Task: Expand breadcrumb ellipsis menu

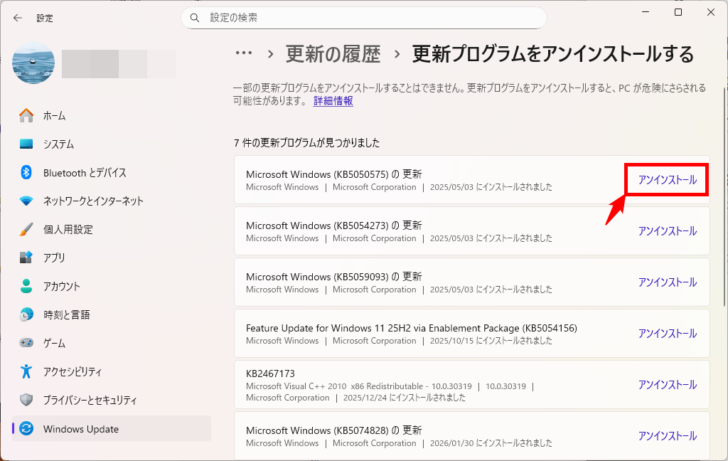Action: pyautogui.click(x=244, y=54)
